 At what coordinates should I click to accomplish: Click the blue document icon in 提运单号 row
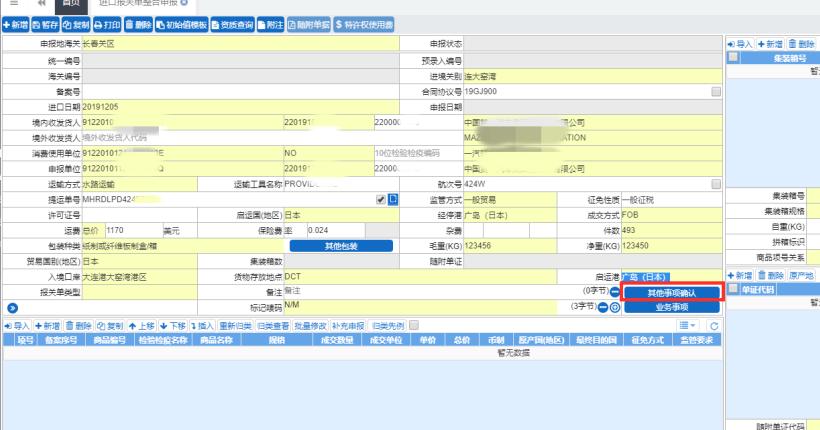pyautogui.click(x=393, y=199)
